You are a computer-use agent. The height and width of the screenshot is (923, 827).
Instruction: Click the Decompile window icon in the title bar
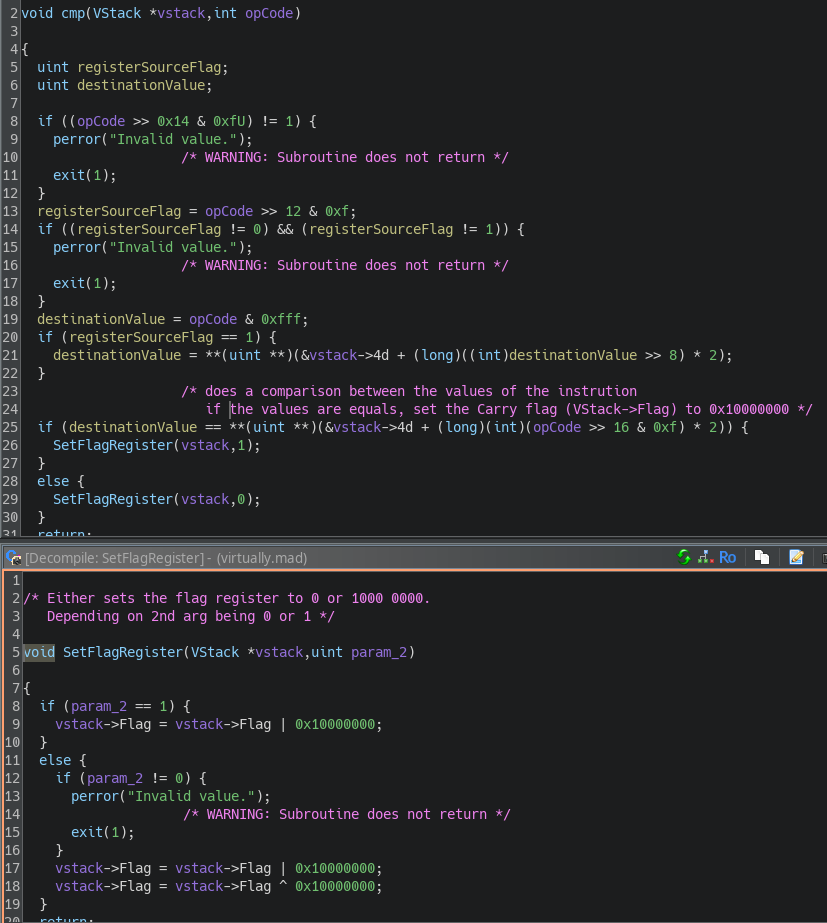click(13, 558)
